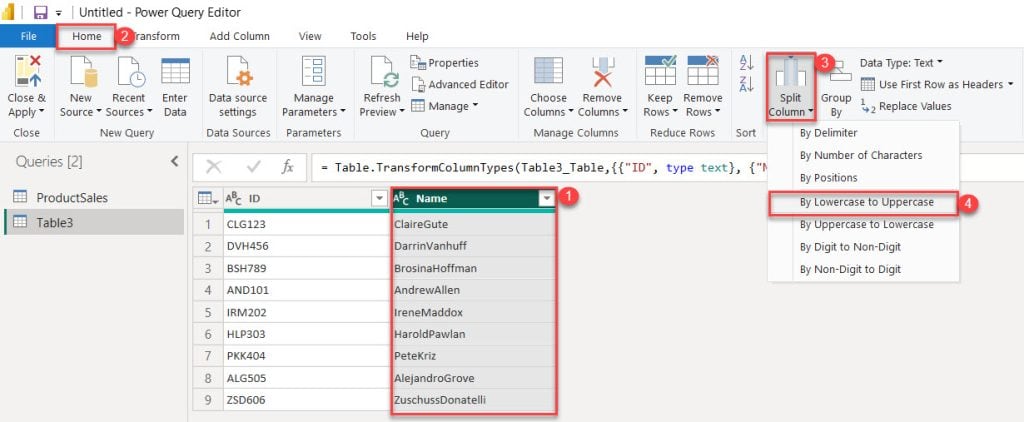Click the cell ALG505

(306, 378)
